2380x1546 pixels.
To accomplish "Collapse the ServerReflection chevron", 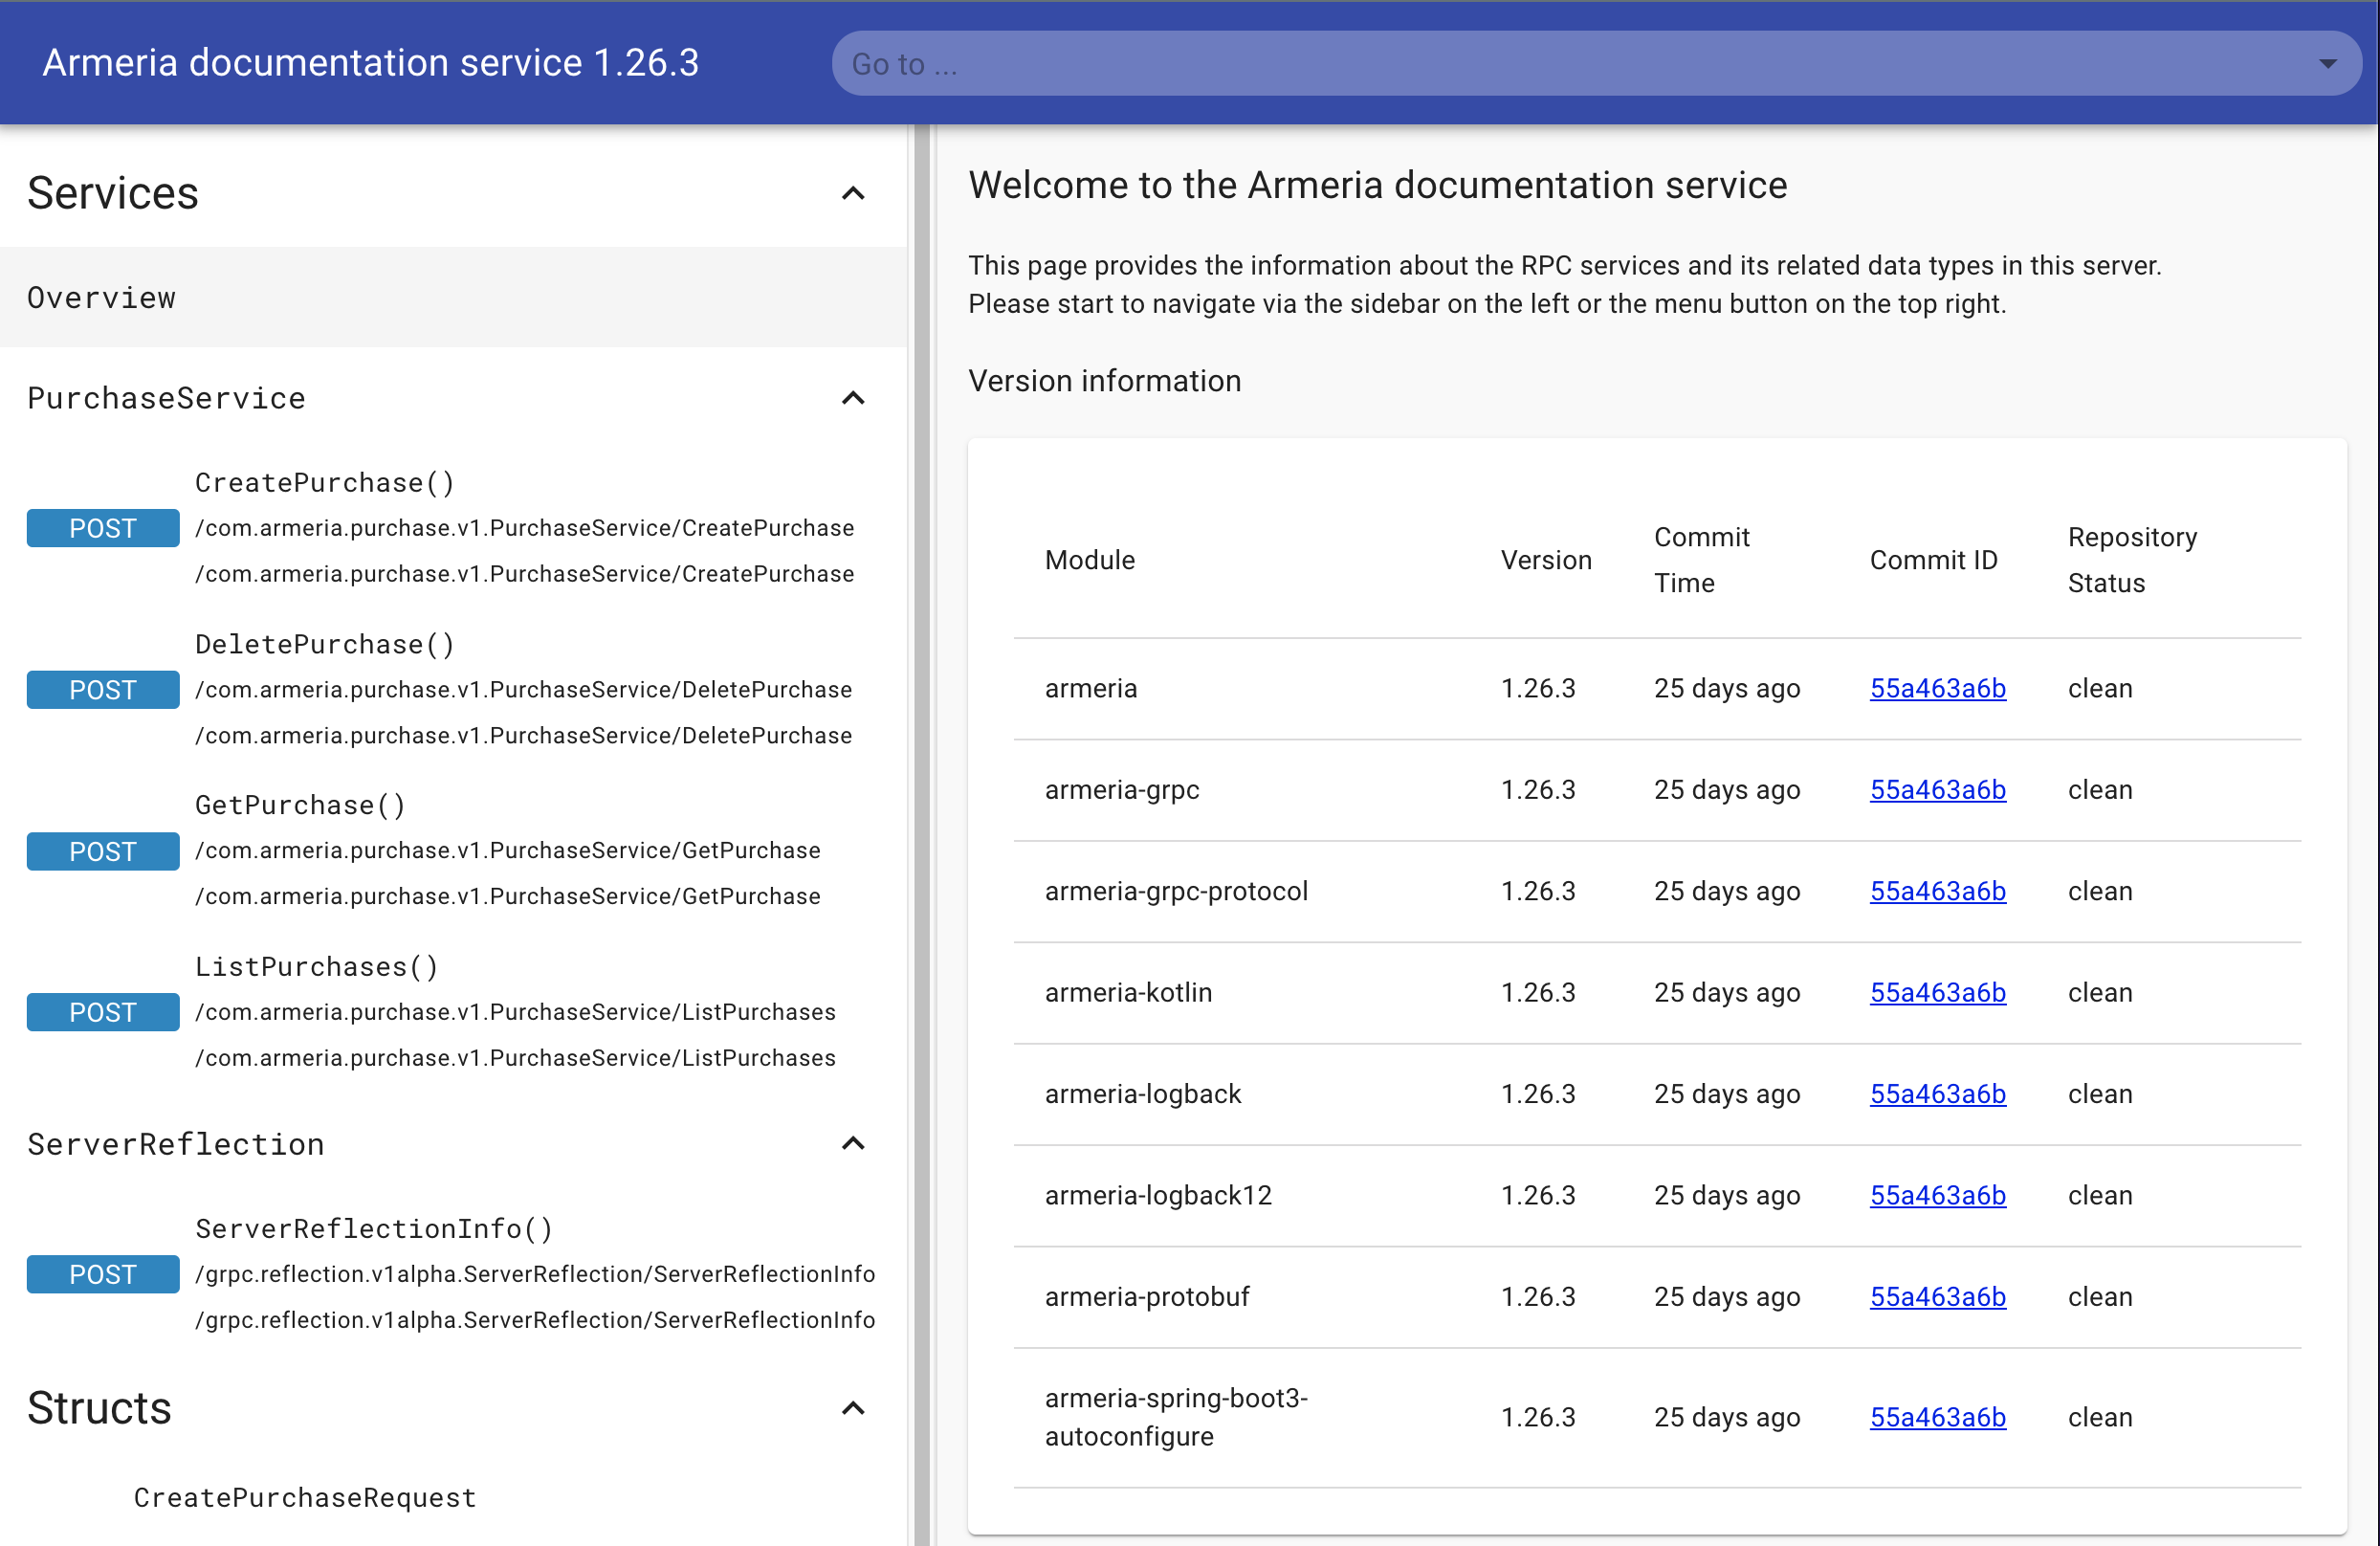I will point(852,1143).
